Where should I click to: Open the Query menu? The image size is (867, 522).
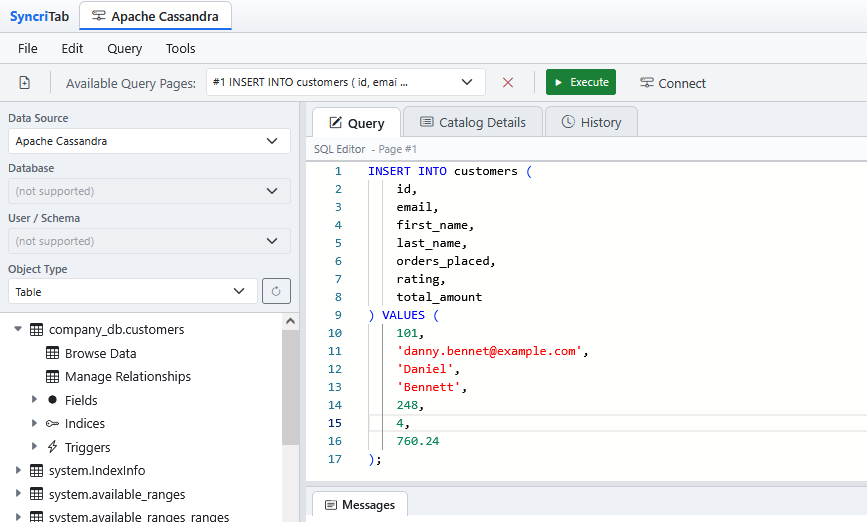[x=124, y=49]
